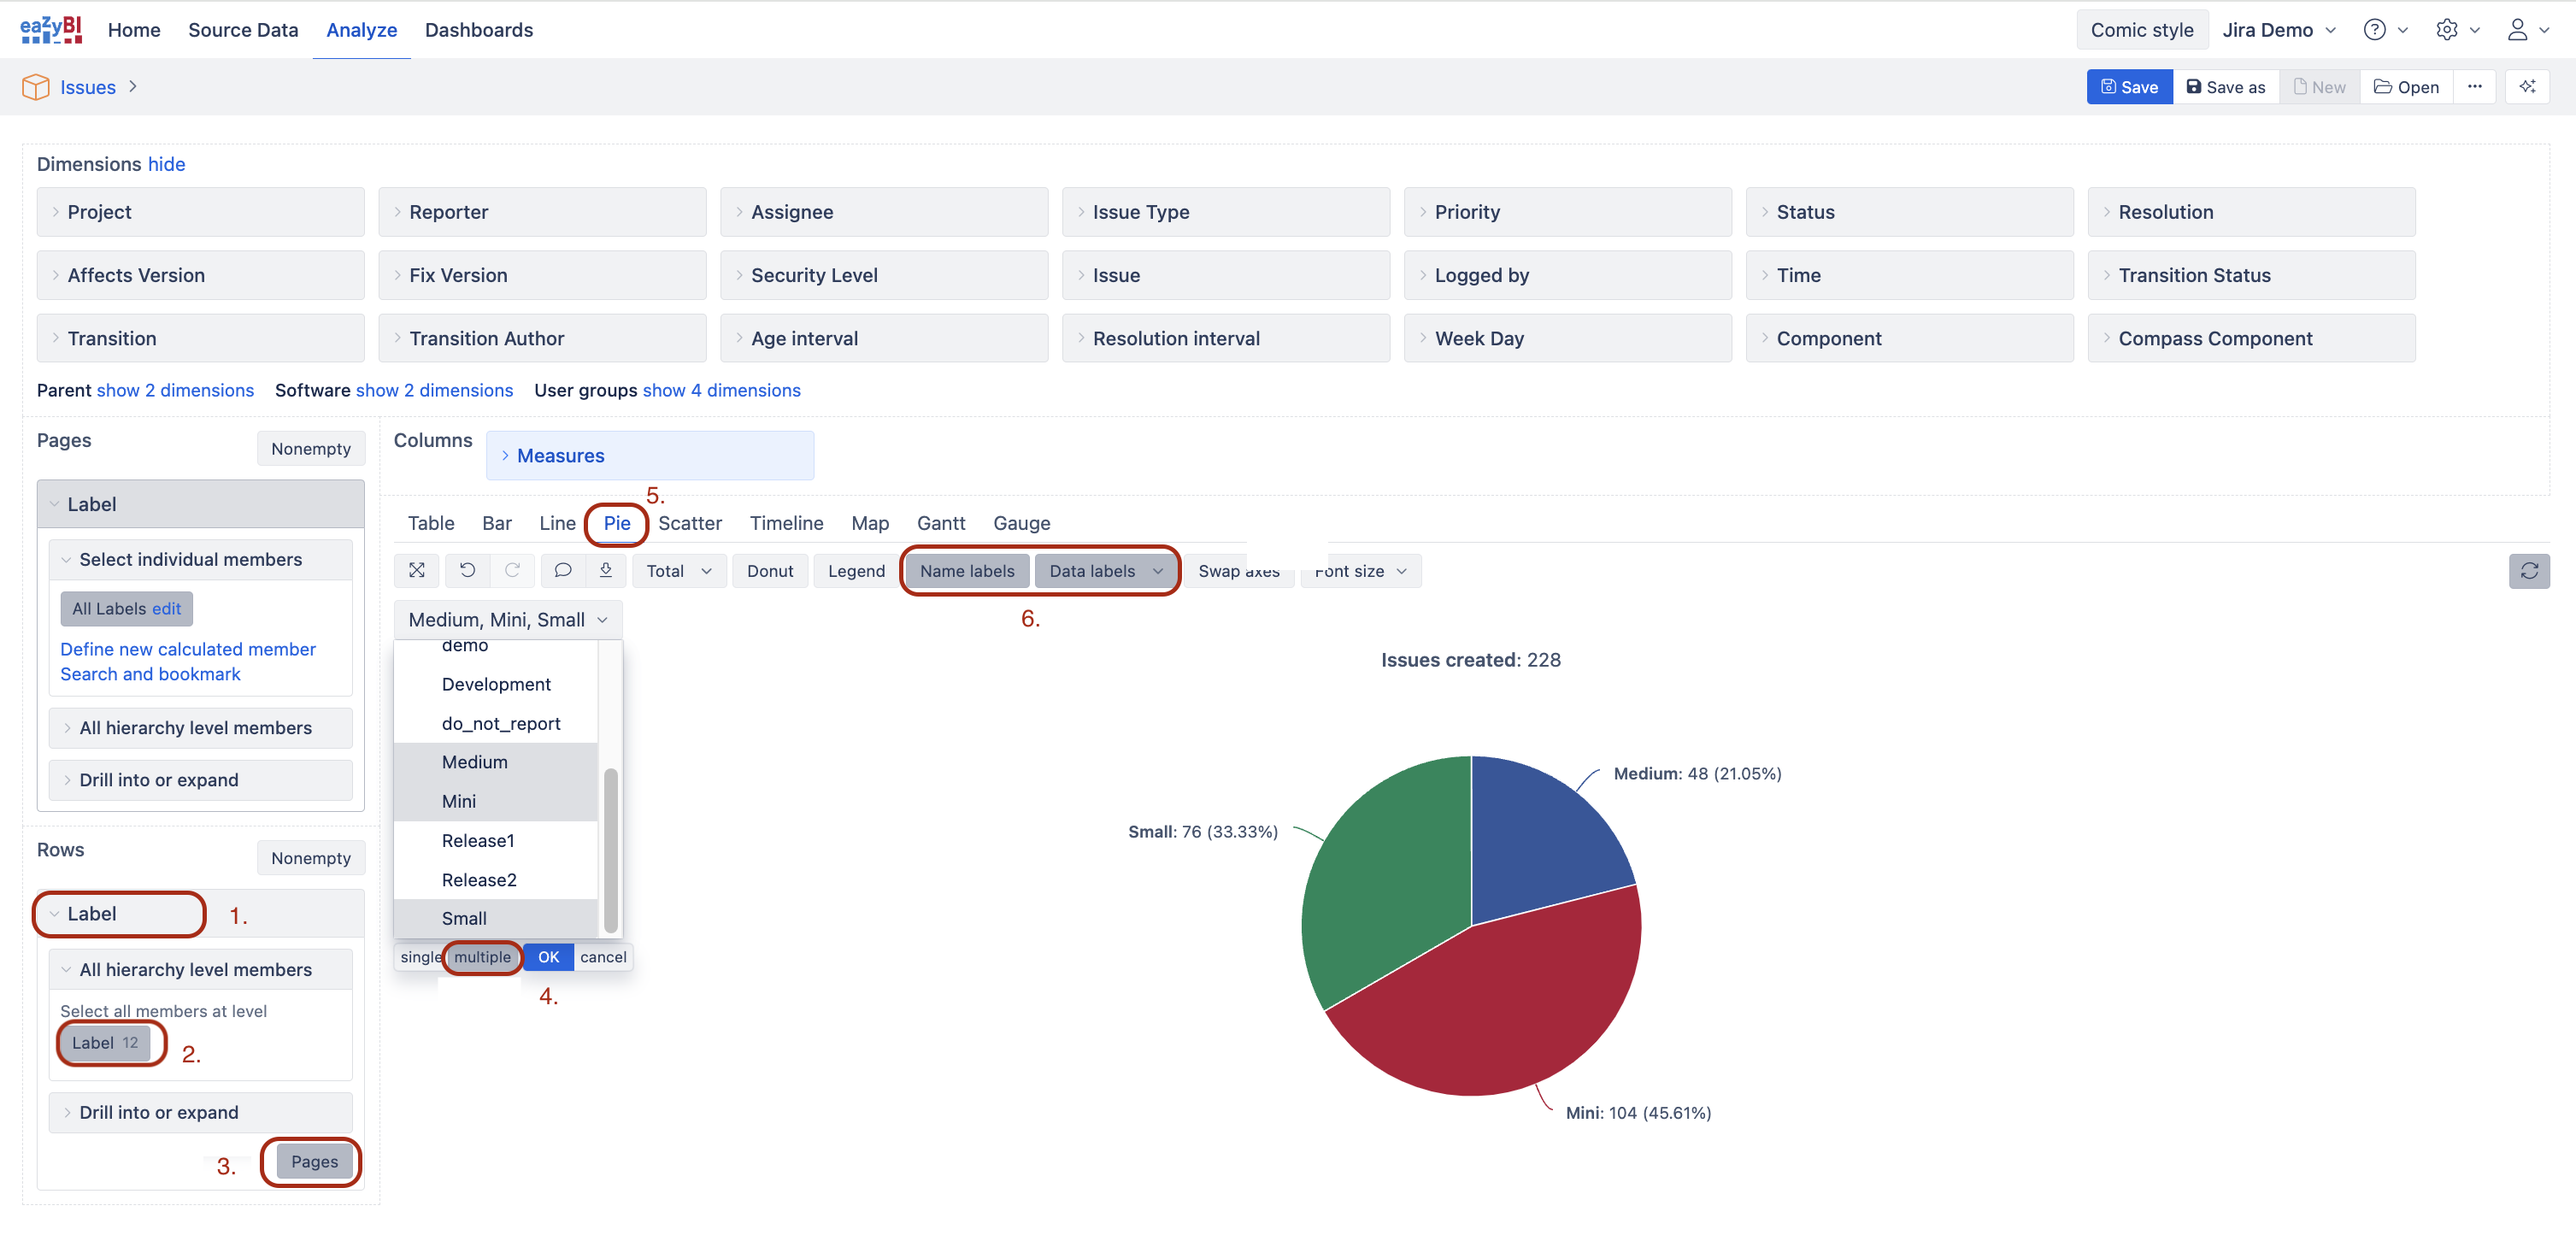Switch to the Scatter chart tab
This screenshot has height=1241, width=2576.
coord(689,523)
